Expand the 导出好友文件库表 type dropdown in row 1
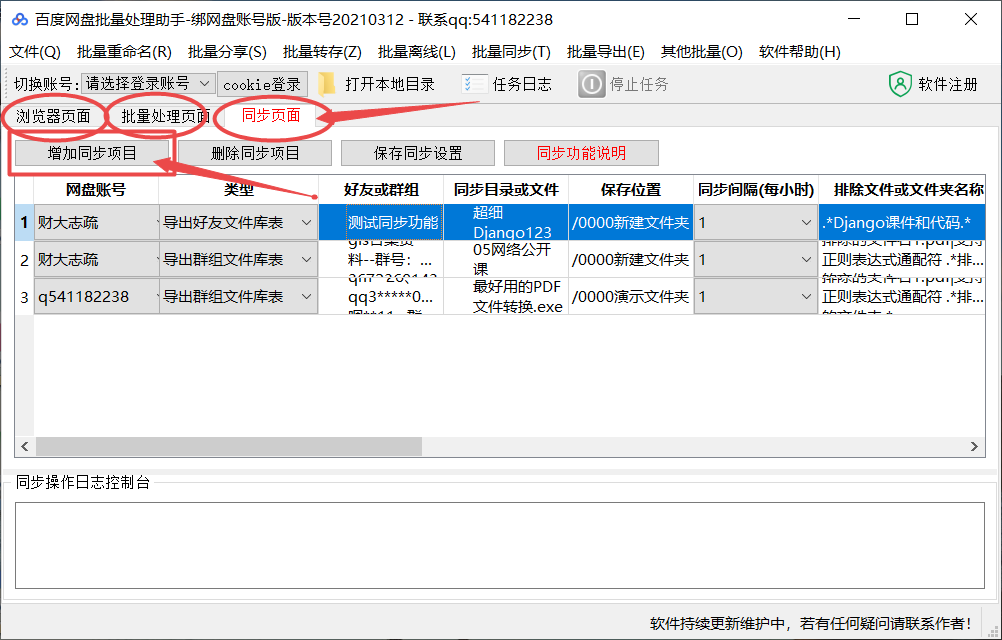Screen dimensions: 1002x640 (x=305, y=221)
